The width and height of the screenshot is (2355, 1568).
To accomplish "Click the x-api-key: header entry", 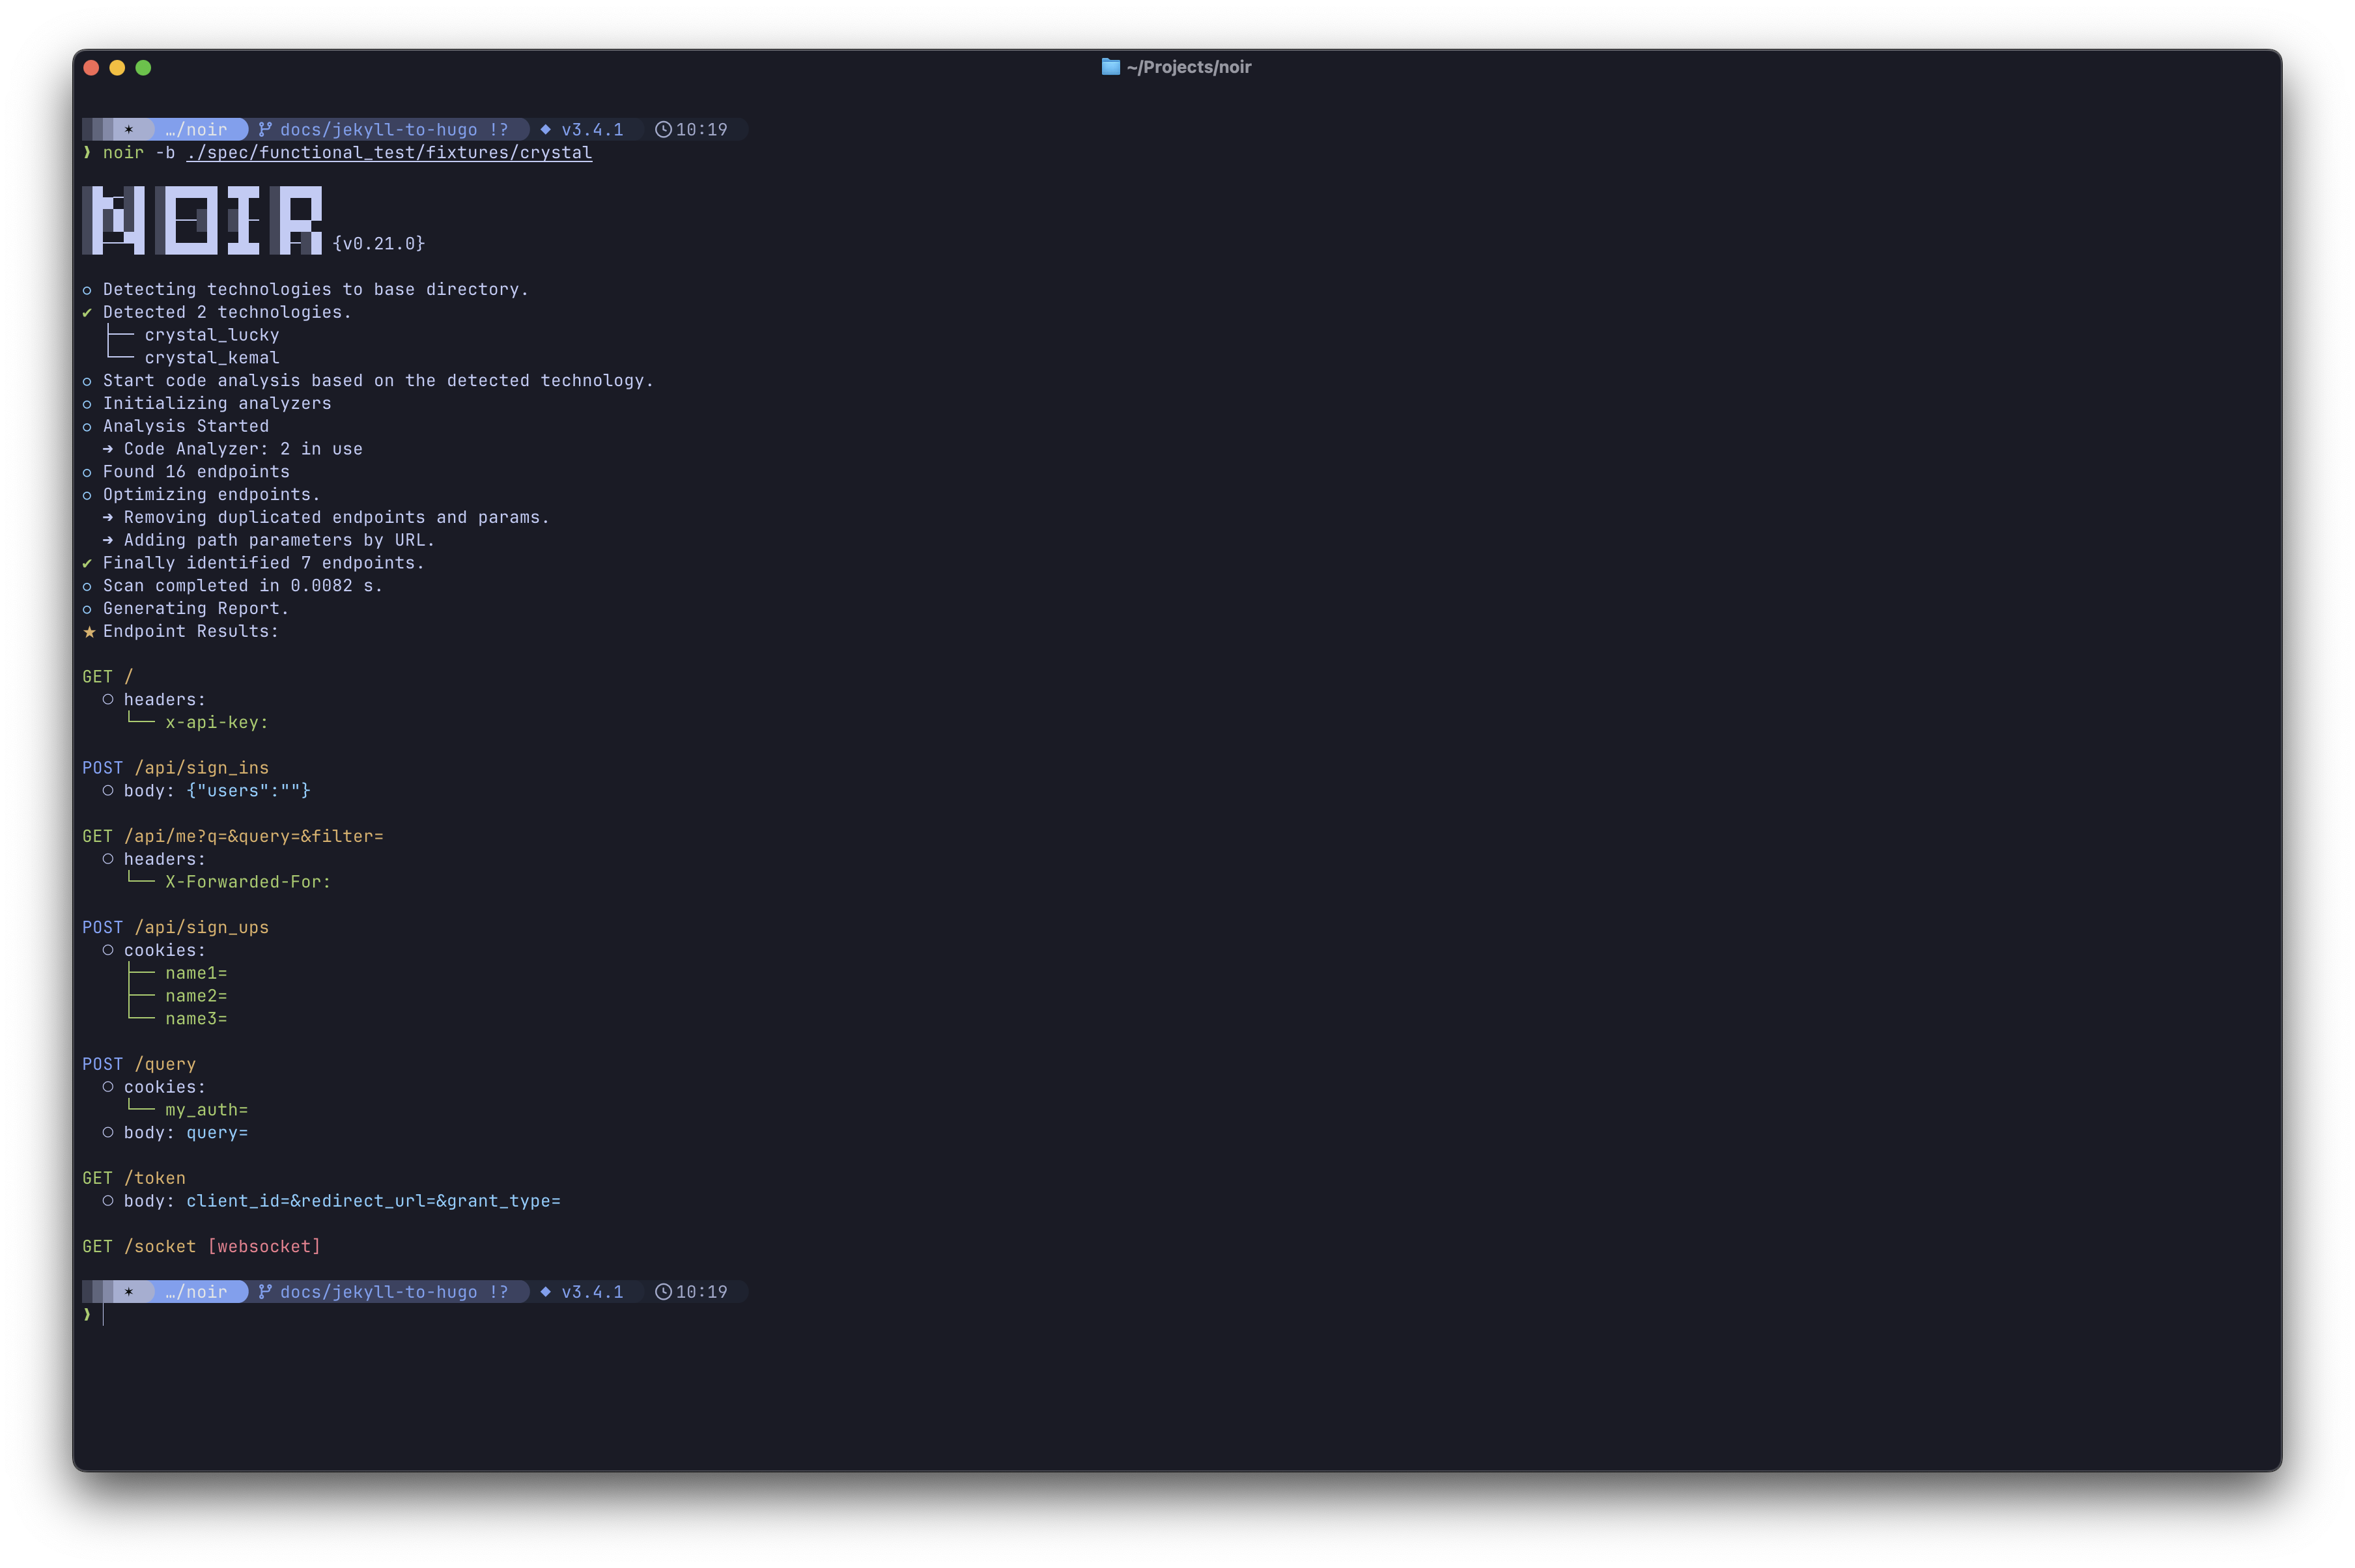I will [217, 722].
